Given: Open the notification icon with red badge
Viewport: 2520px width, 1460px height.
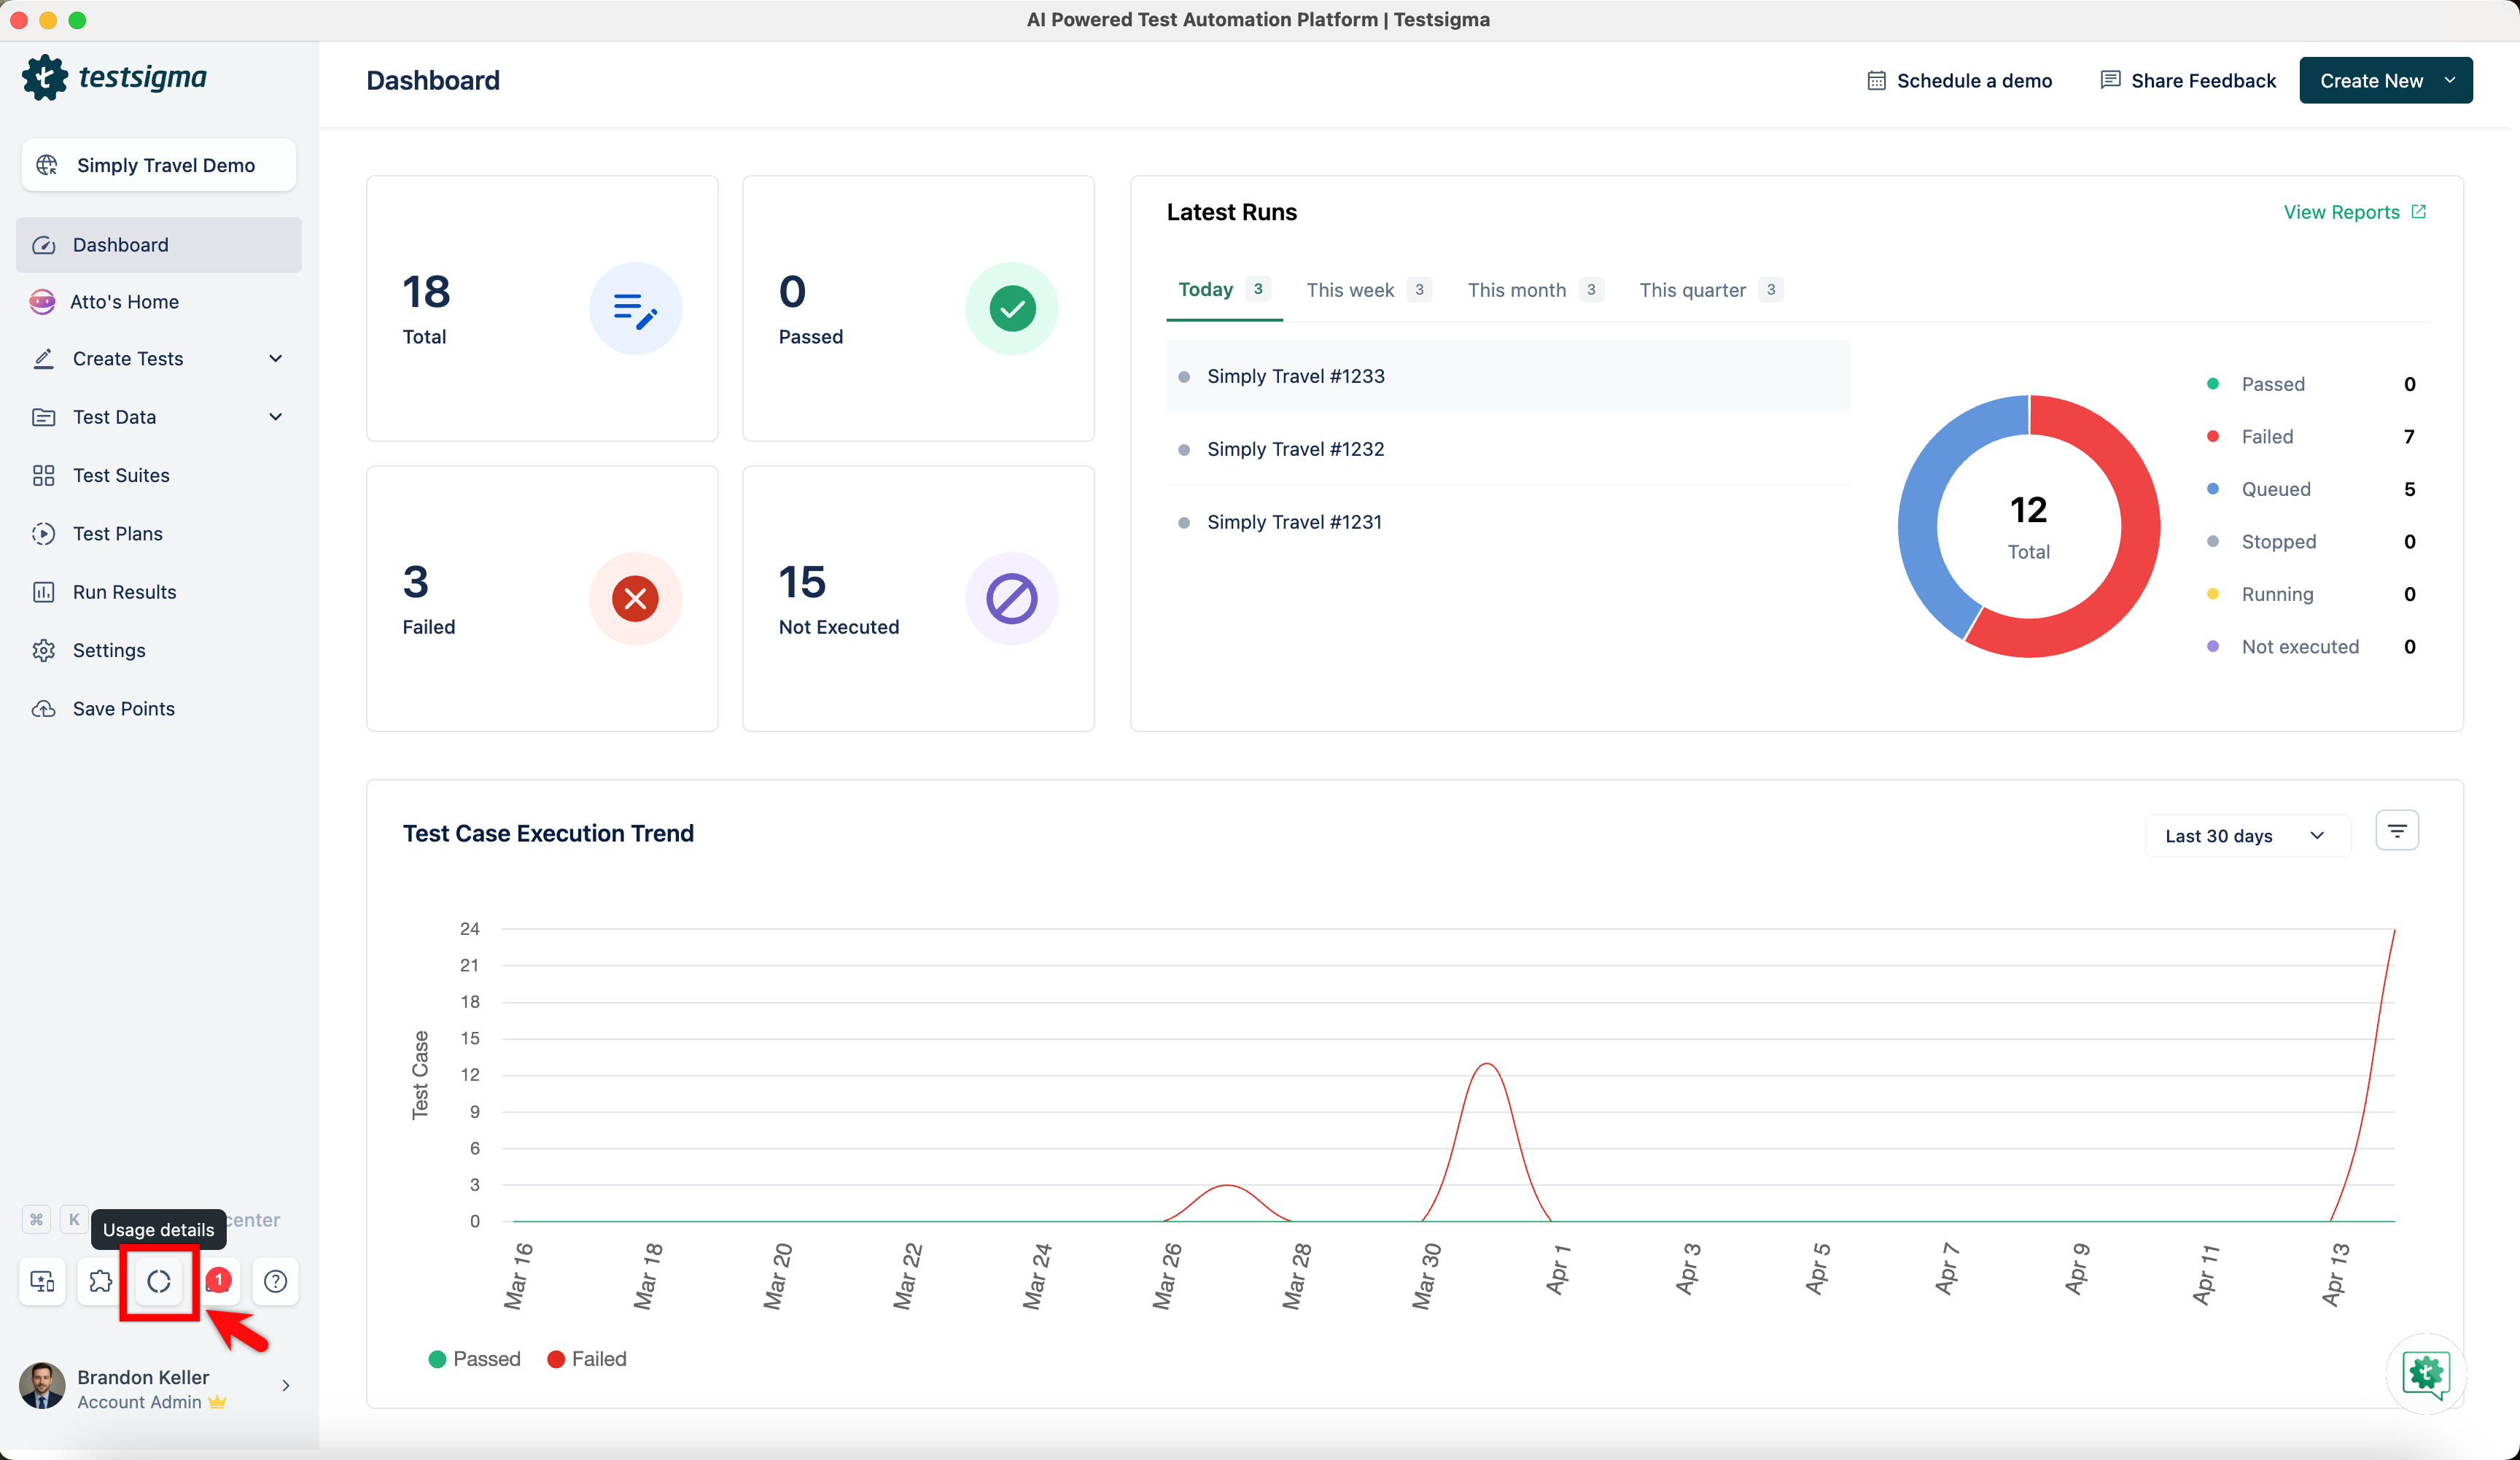Looking at the screenshot, I should pyautogui.click(x=217, y=1281).
